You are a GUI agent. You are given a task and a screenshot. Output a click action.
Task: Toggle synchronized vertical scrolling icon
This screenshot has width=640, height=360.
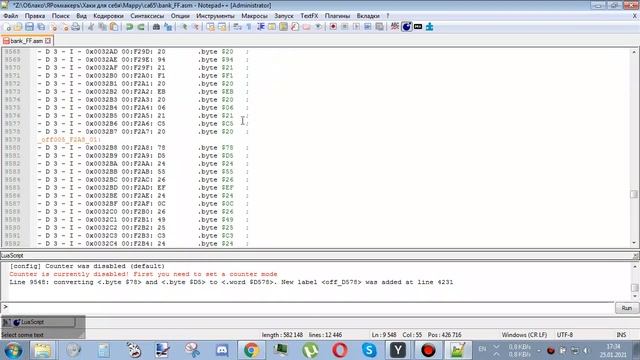[211, 27]
